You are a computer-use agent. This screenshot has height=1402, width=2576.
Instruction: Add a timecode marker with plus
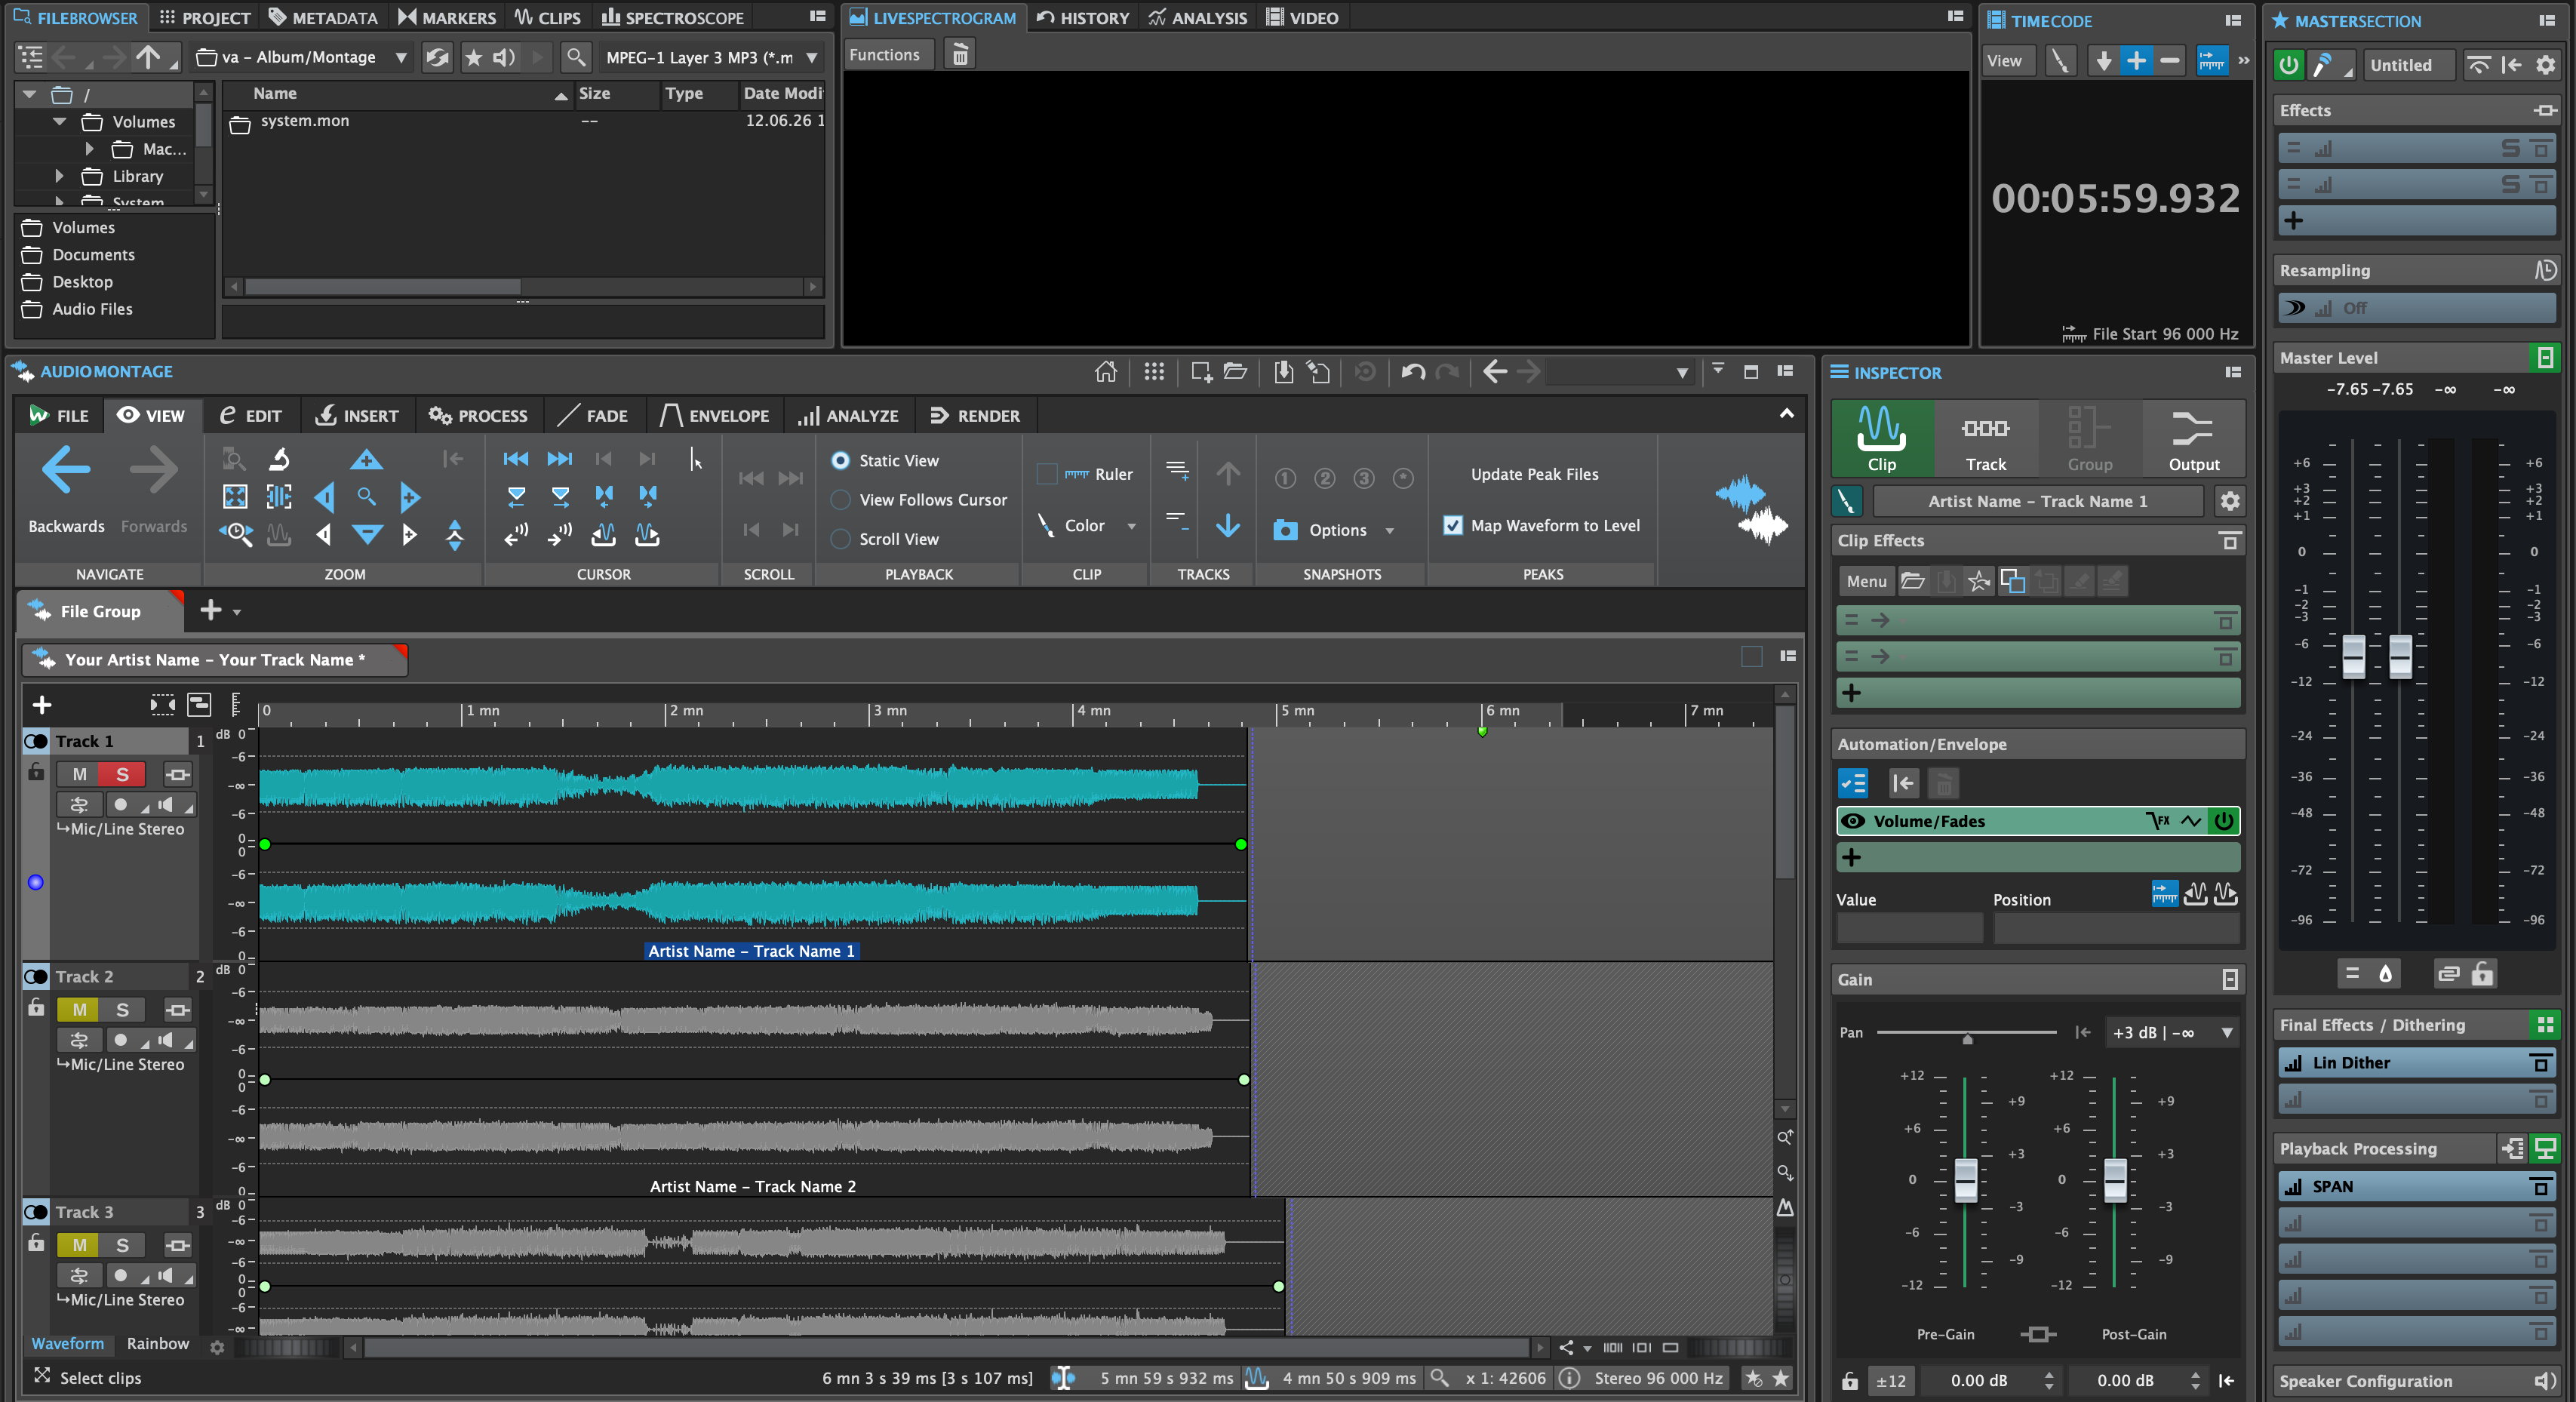2135,61
